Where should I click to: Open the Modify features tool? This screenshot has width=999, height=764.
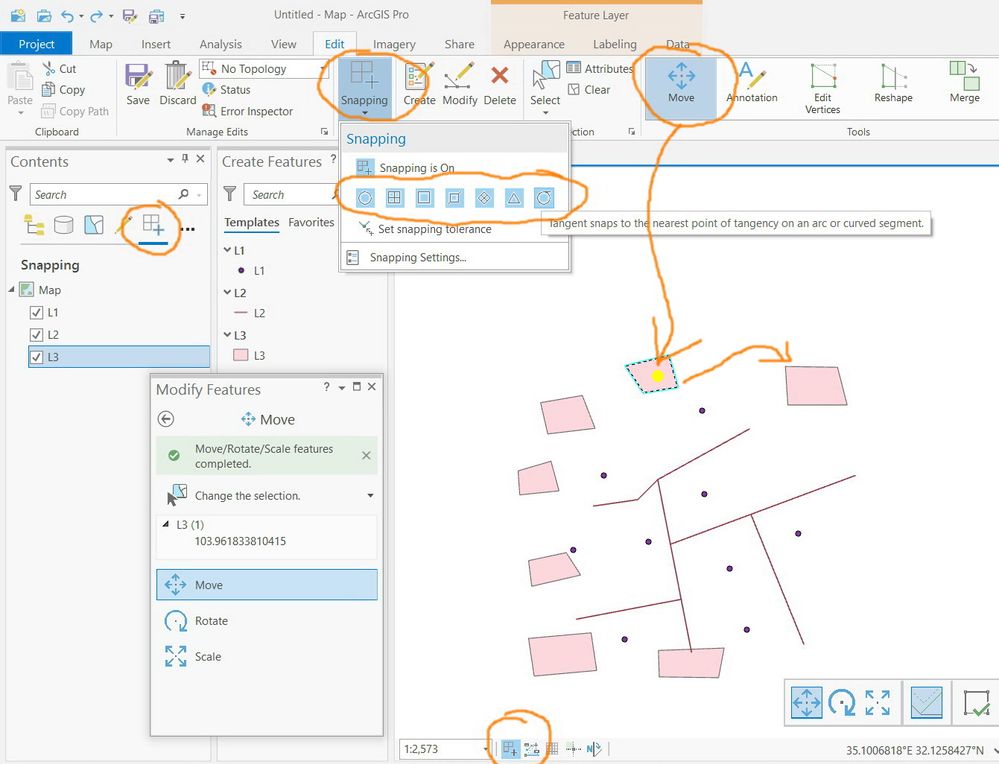[459, 83]
